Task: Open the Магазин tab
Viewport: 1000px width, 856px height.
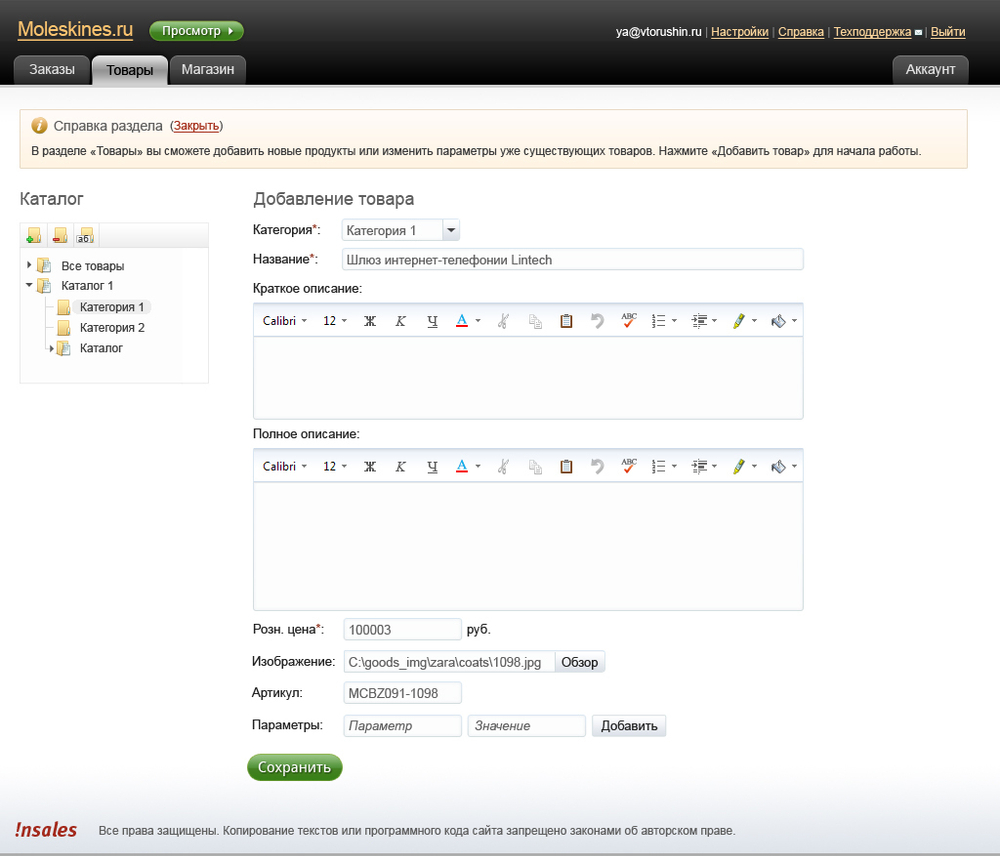Action: point(208,69)
